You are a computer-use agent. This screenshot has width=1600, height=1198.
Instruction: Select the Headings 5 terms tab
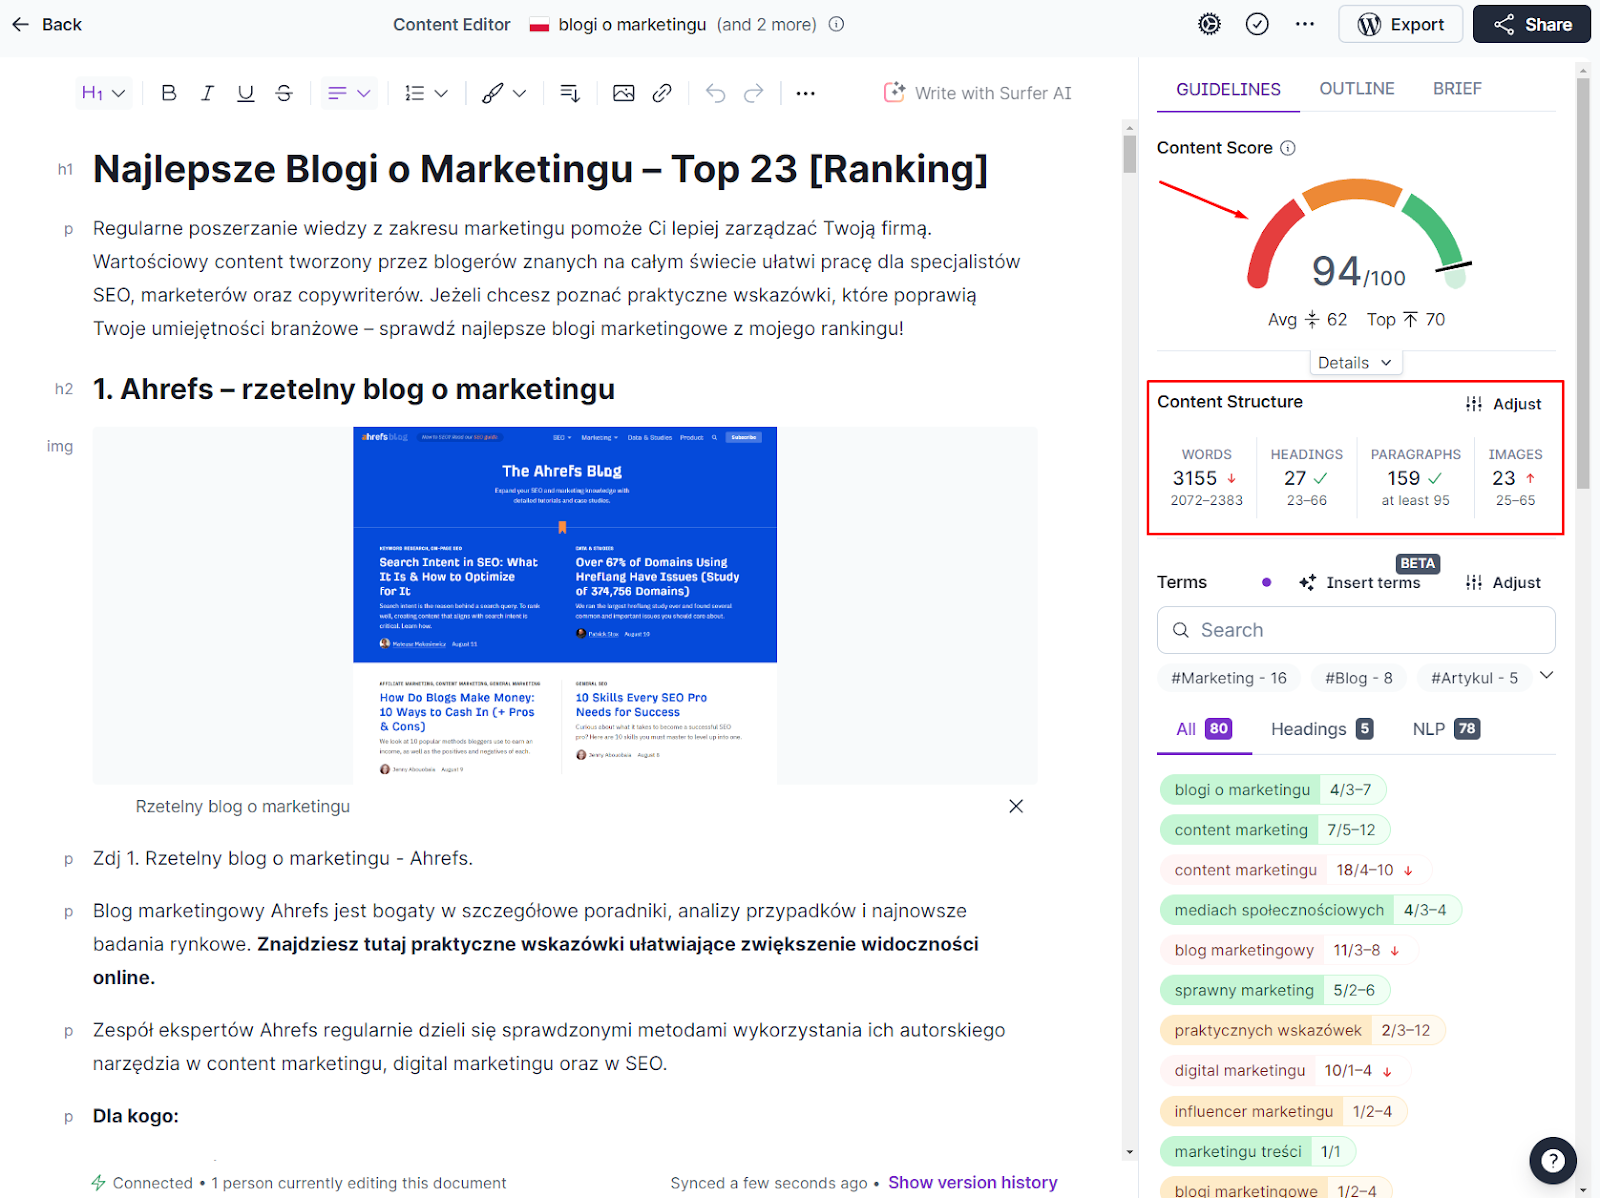(1321, 729)
